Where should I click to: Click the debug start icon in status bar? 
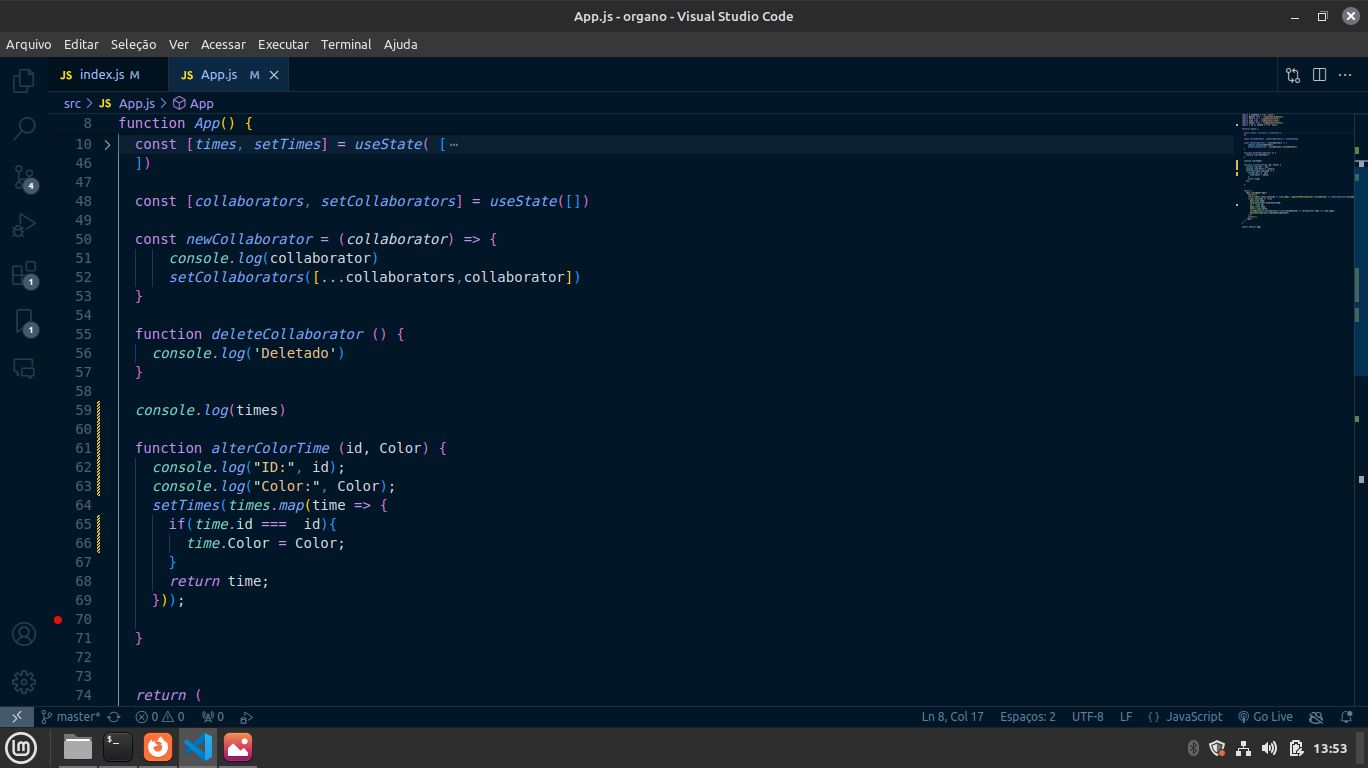click(246, 717)
